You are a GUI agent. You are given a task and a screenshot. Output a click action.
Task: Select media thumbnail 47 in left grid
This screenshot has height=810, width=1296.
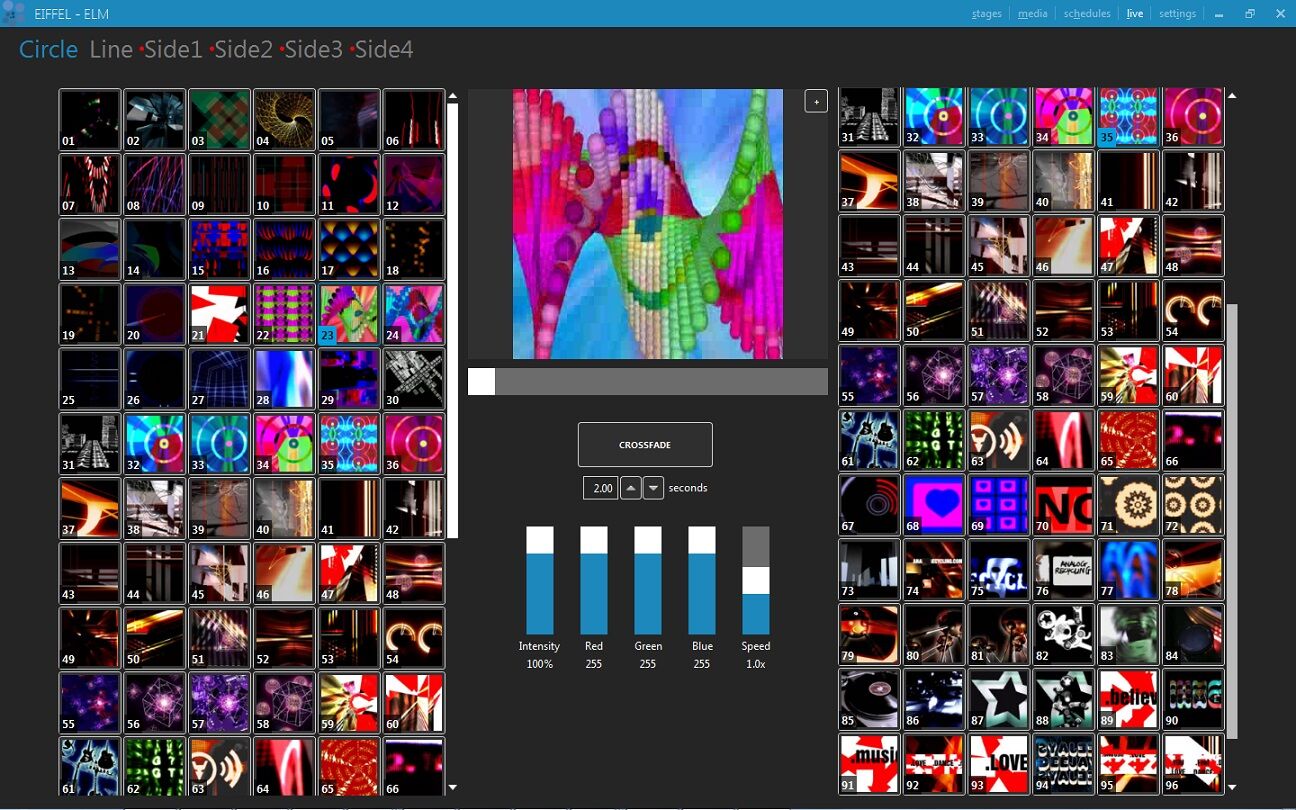349,573
